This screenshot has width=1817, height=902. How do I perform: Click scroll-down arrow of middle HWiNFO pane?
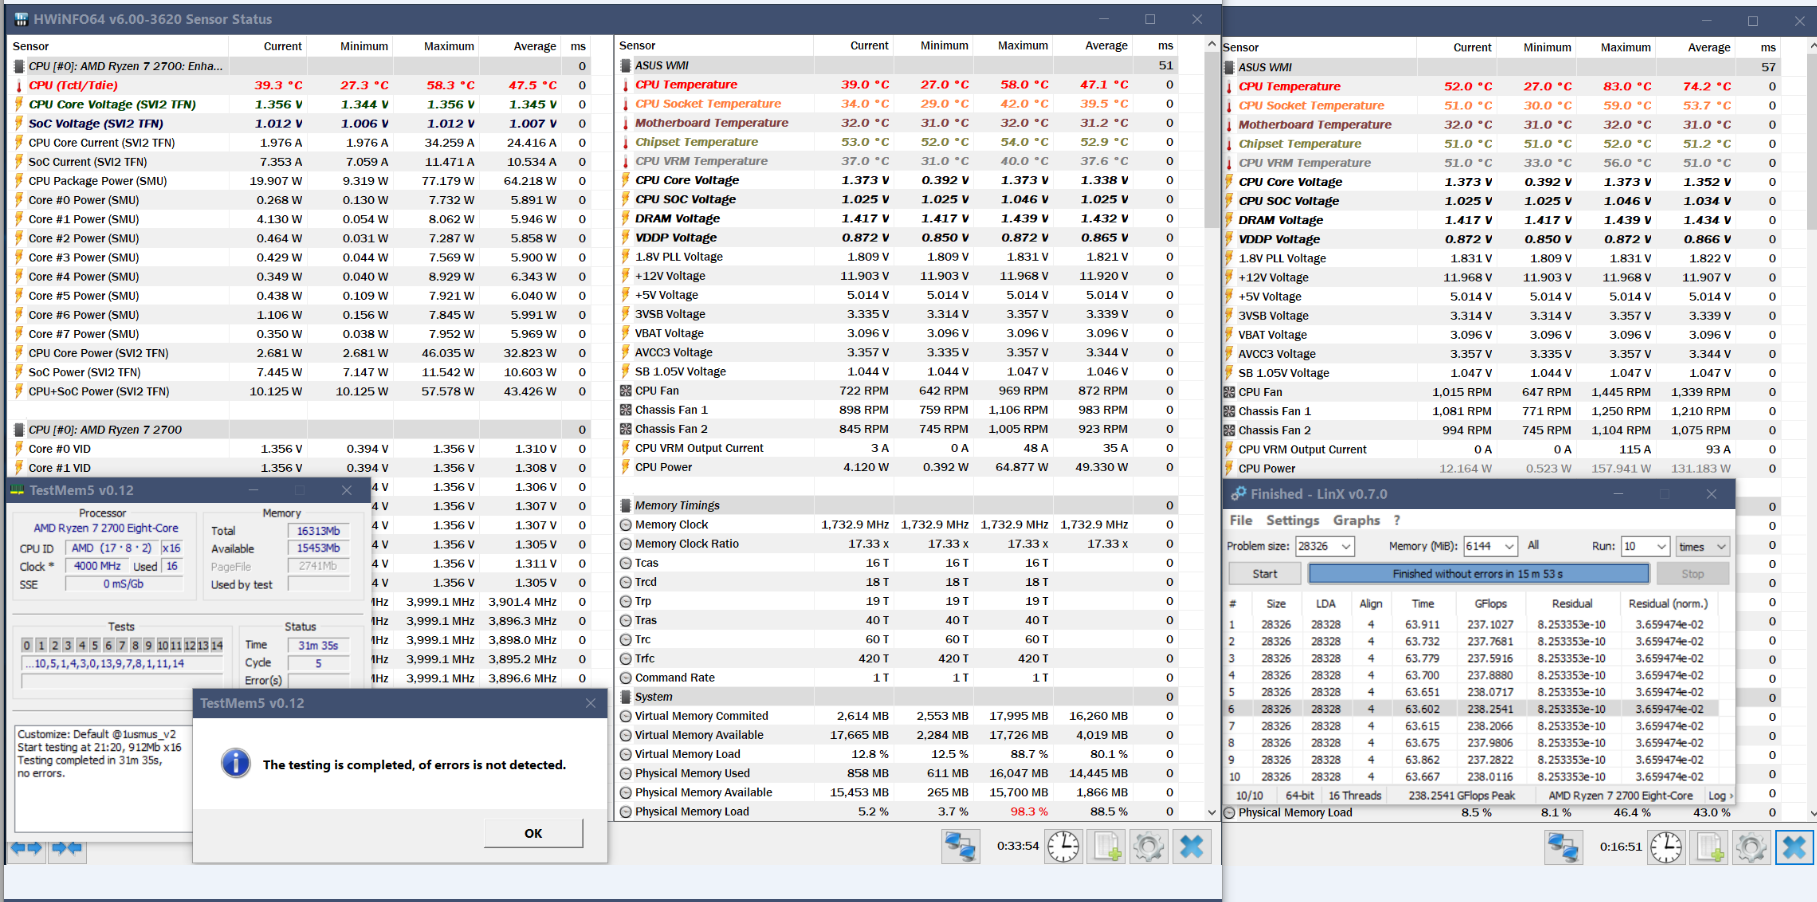point(1212,813)
